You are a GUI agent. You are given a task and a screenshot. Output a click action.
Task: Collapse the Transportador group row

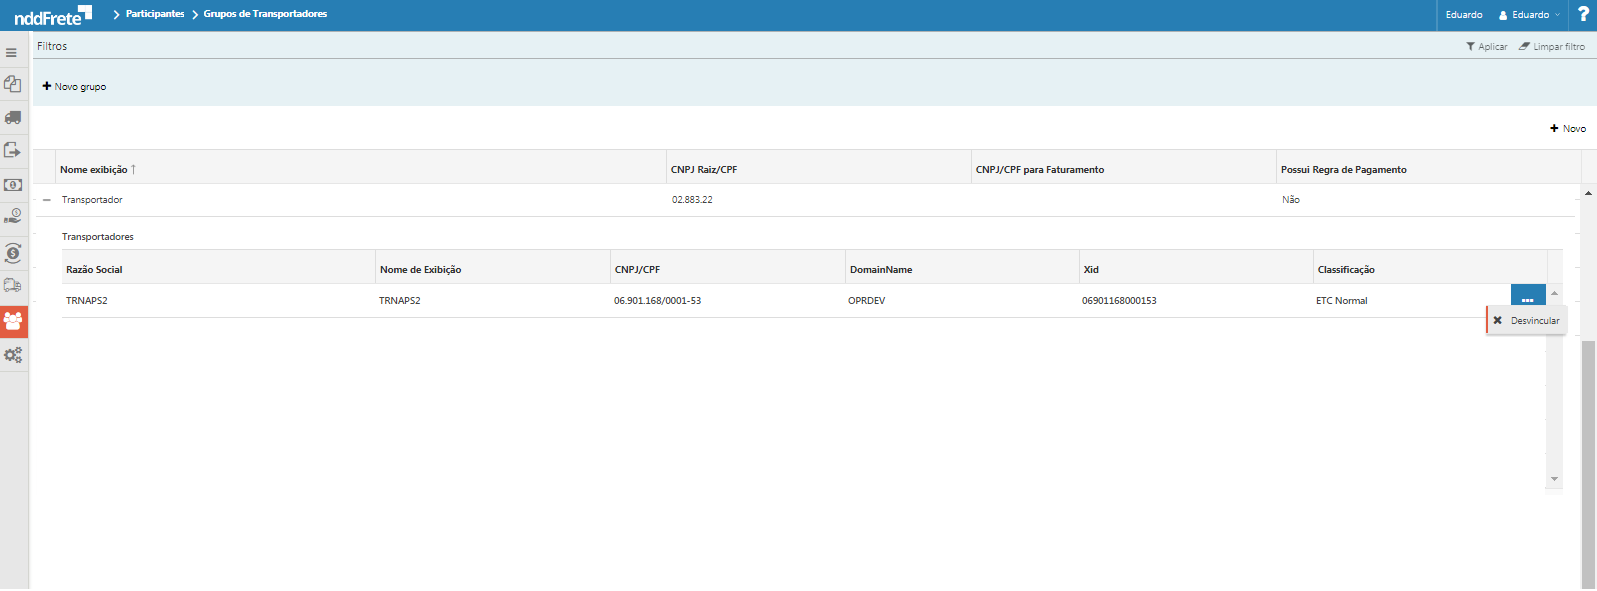click(x=46, y=200)
